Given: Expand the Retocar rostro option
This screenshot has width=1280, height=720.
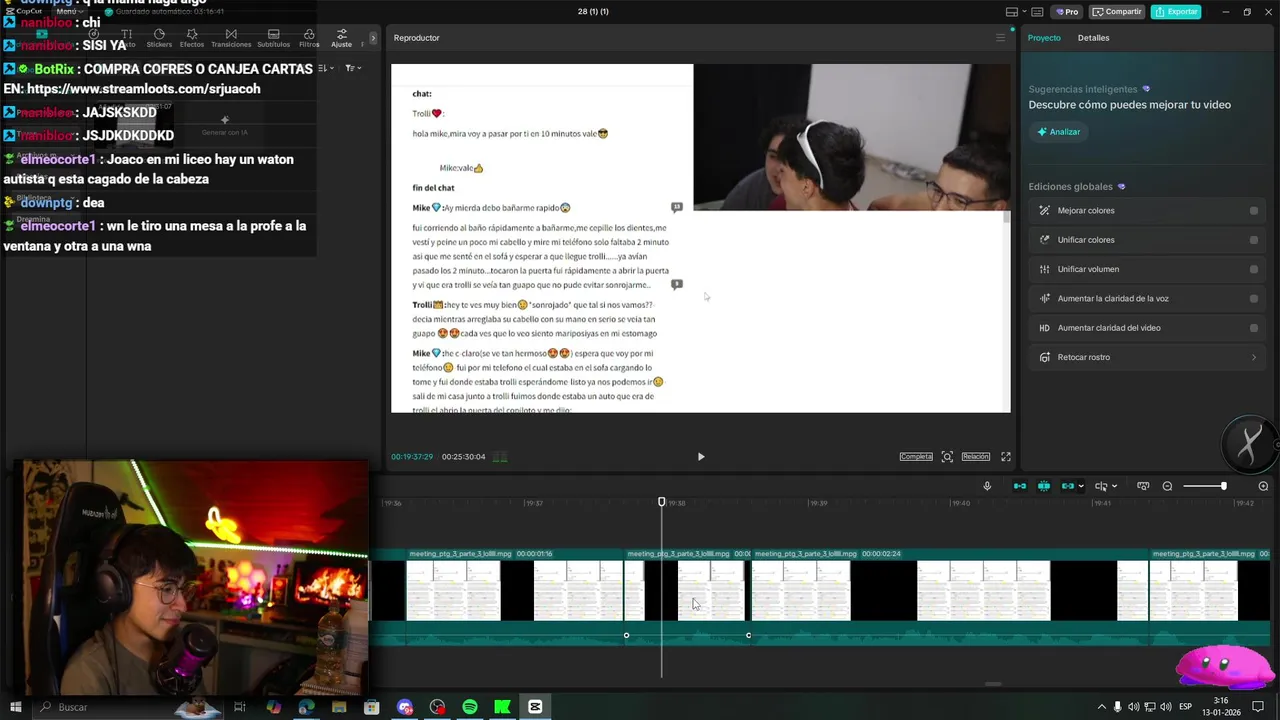Looking at the screenshot, I should pyautogui.click(x=1254, y=357).
